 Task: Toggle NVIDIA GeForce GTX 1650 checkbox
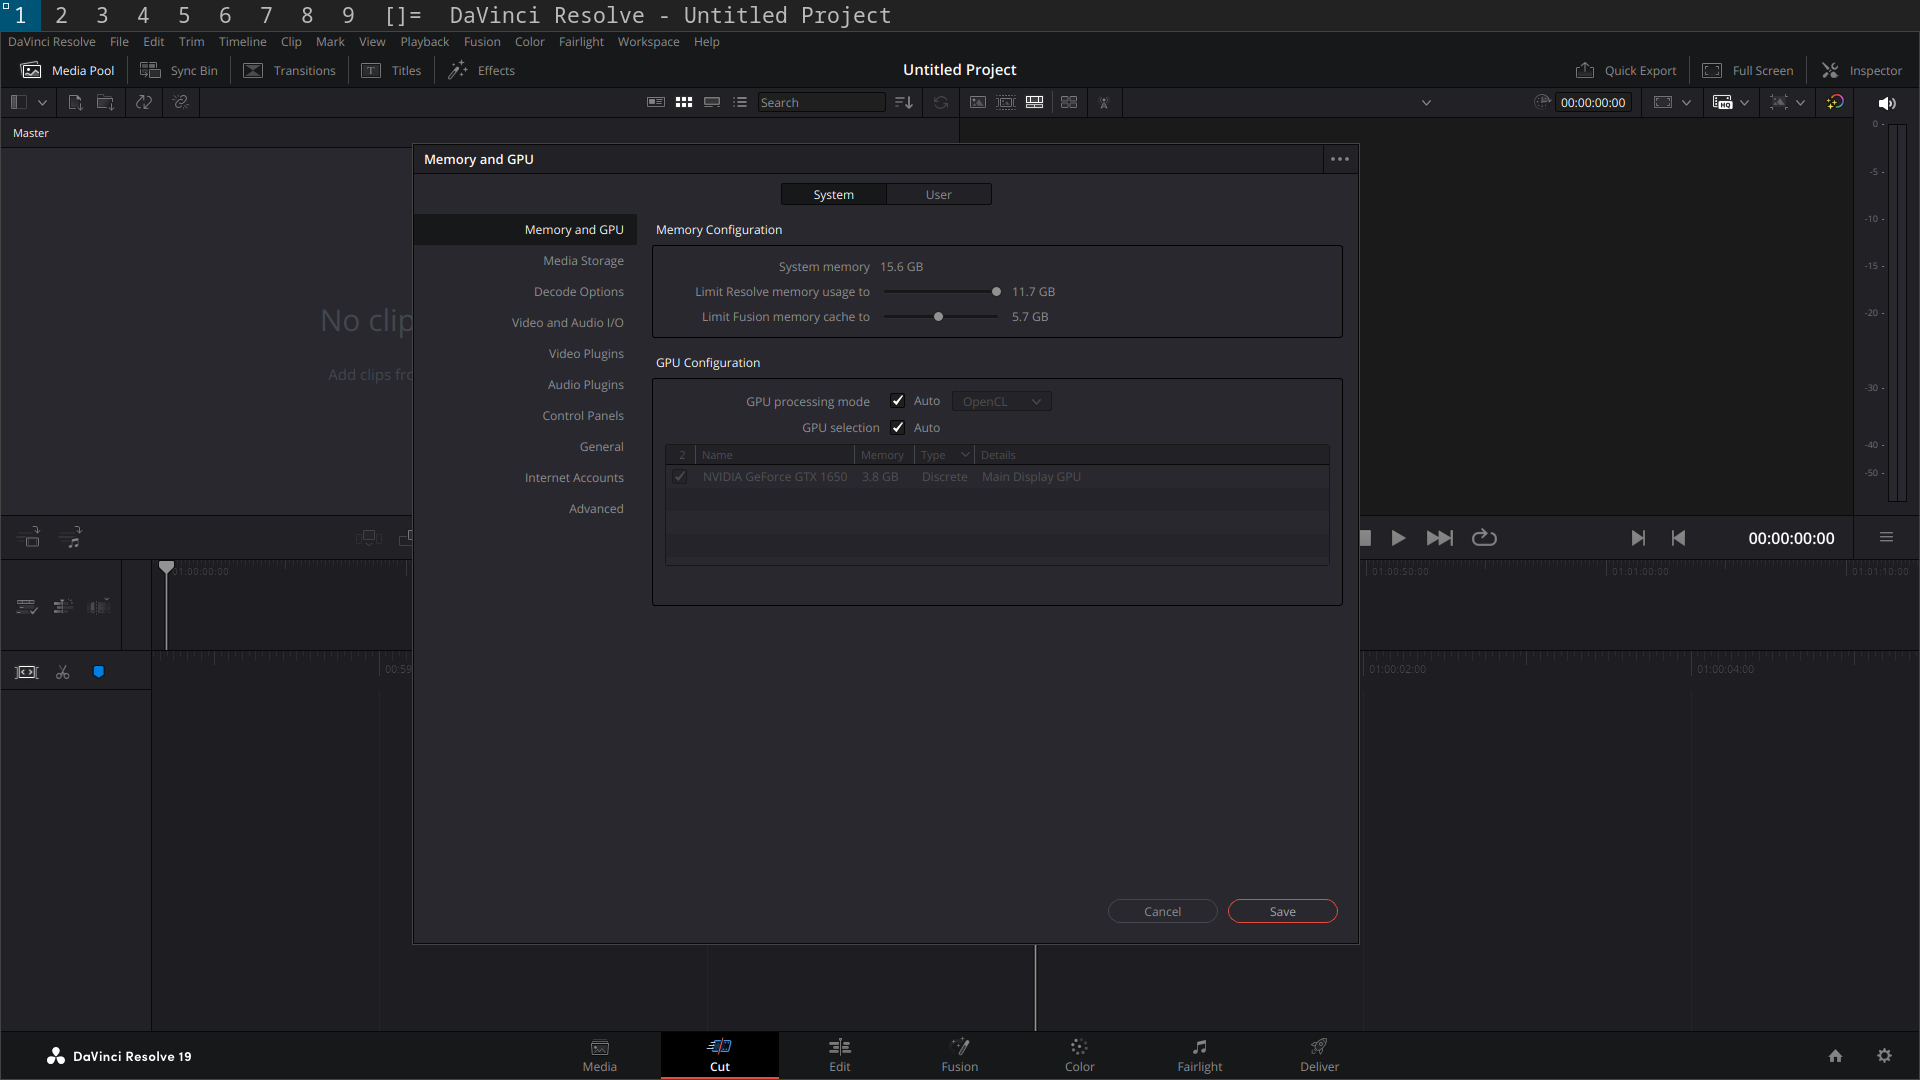[x=680, y=477]
